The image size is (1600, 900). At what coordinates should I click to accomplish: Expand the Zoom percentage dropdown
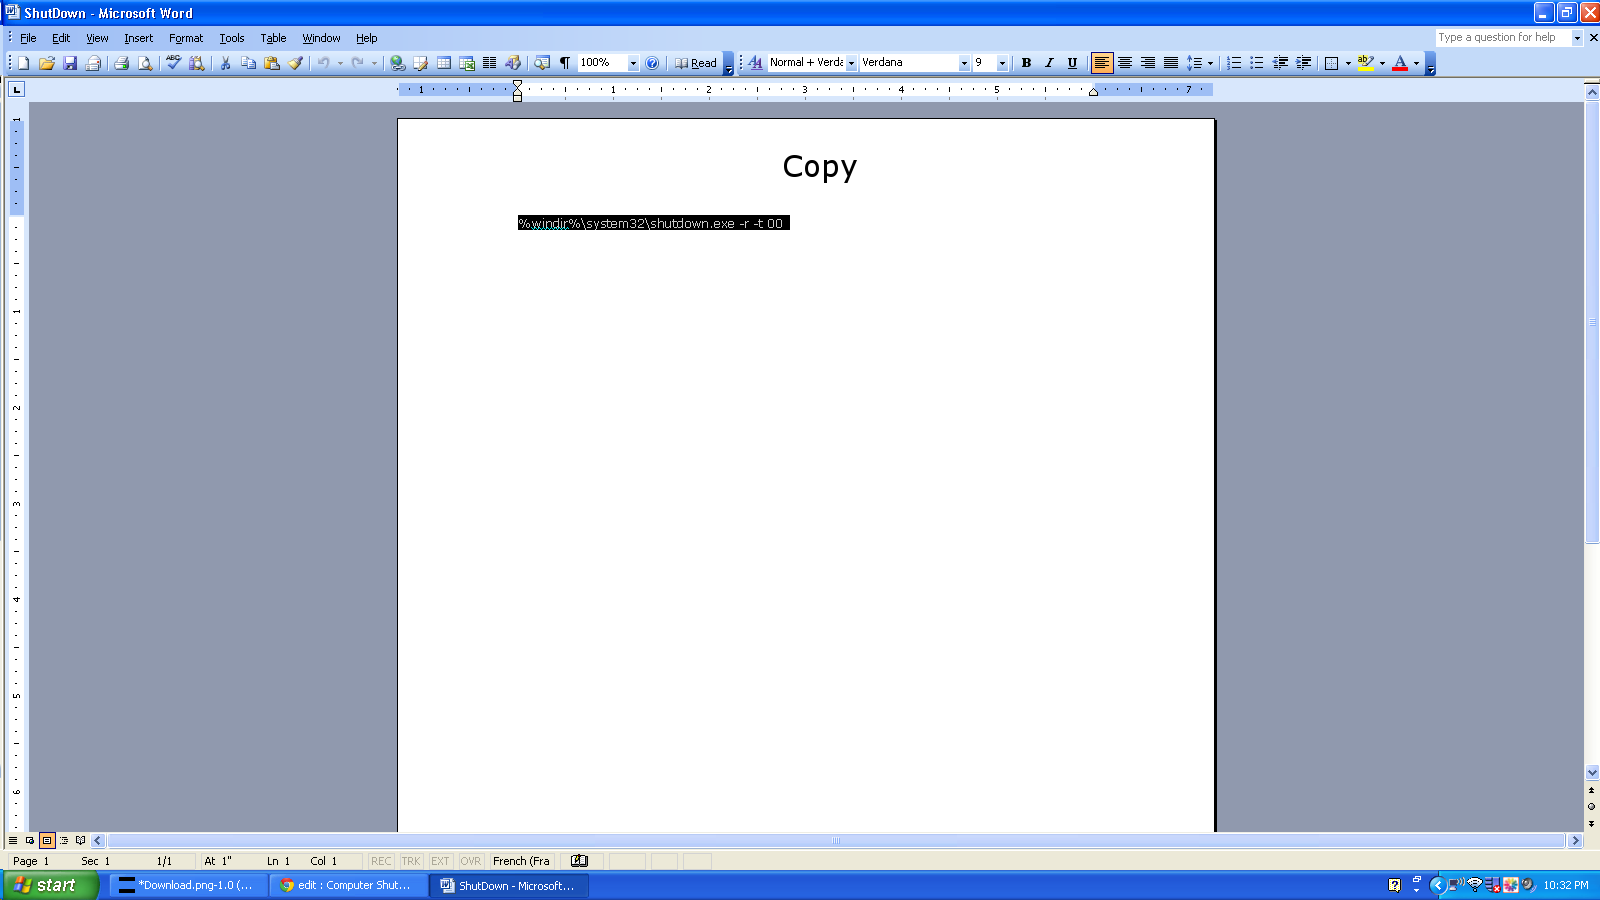tap(633, 63)
